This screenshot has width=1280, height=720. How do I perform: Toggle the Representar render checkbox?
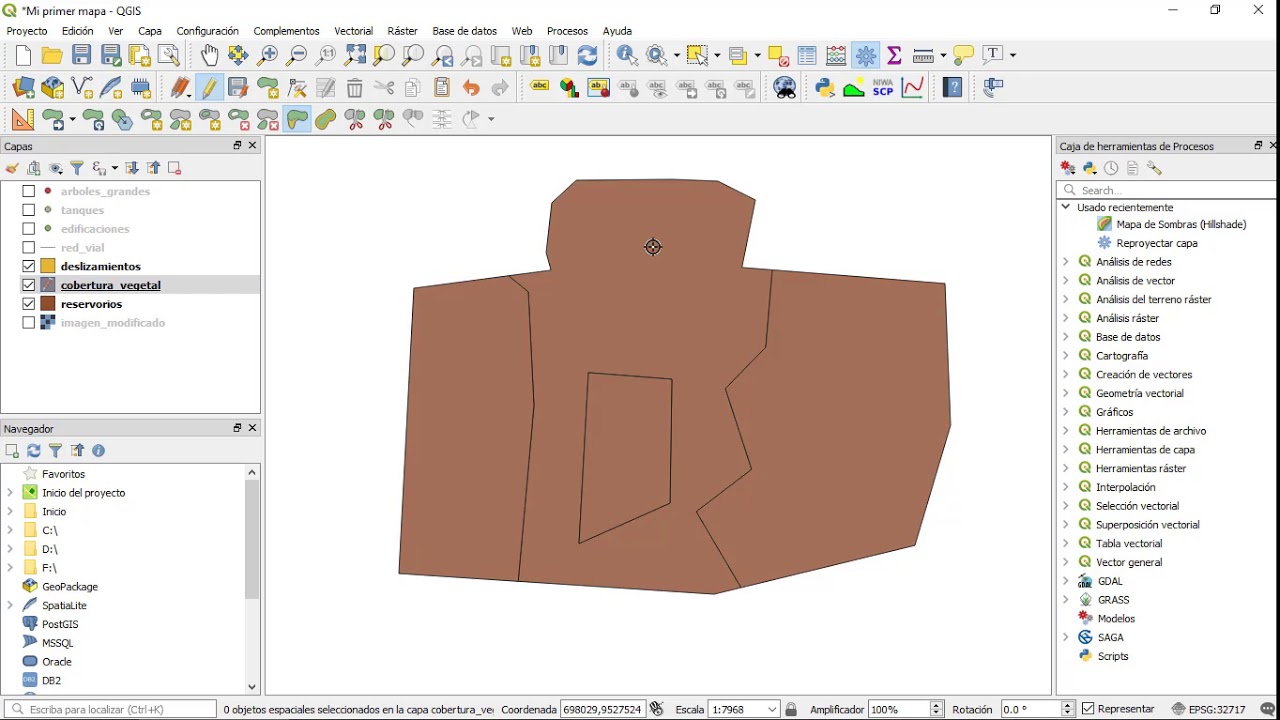click(x=1088, y=709)
